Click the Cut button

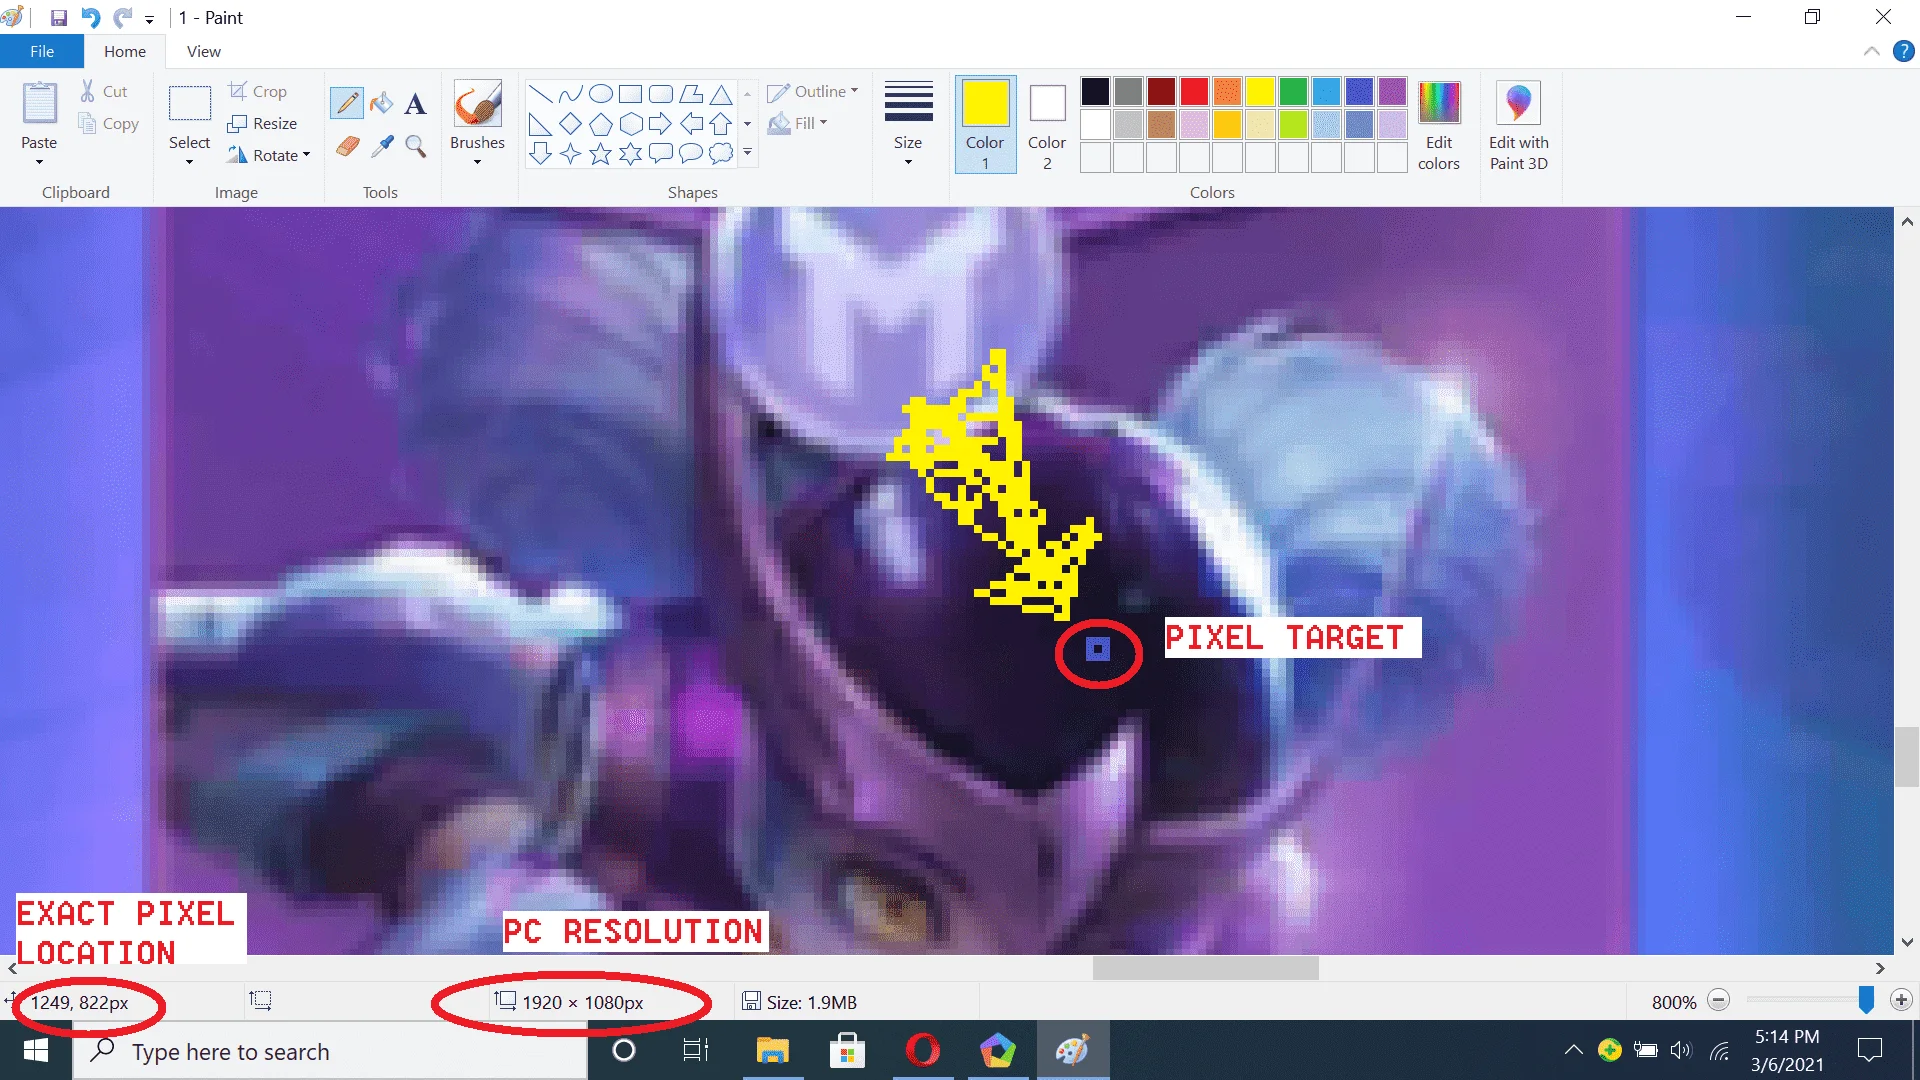[104, 91]
